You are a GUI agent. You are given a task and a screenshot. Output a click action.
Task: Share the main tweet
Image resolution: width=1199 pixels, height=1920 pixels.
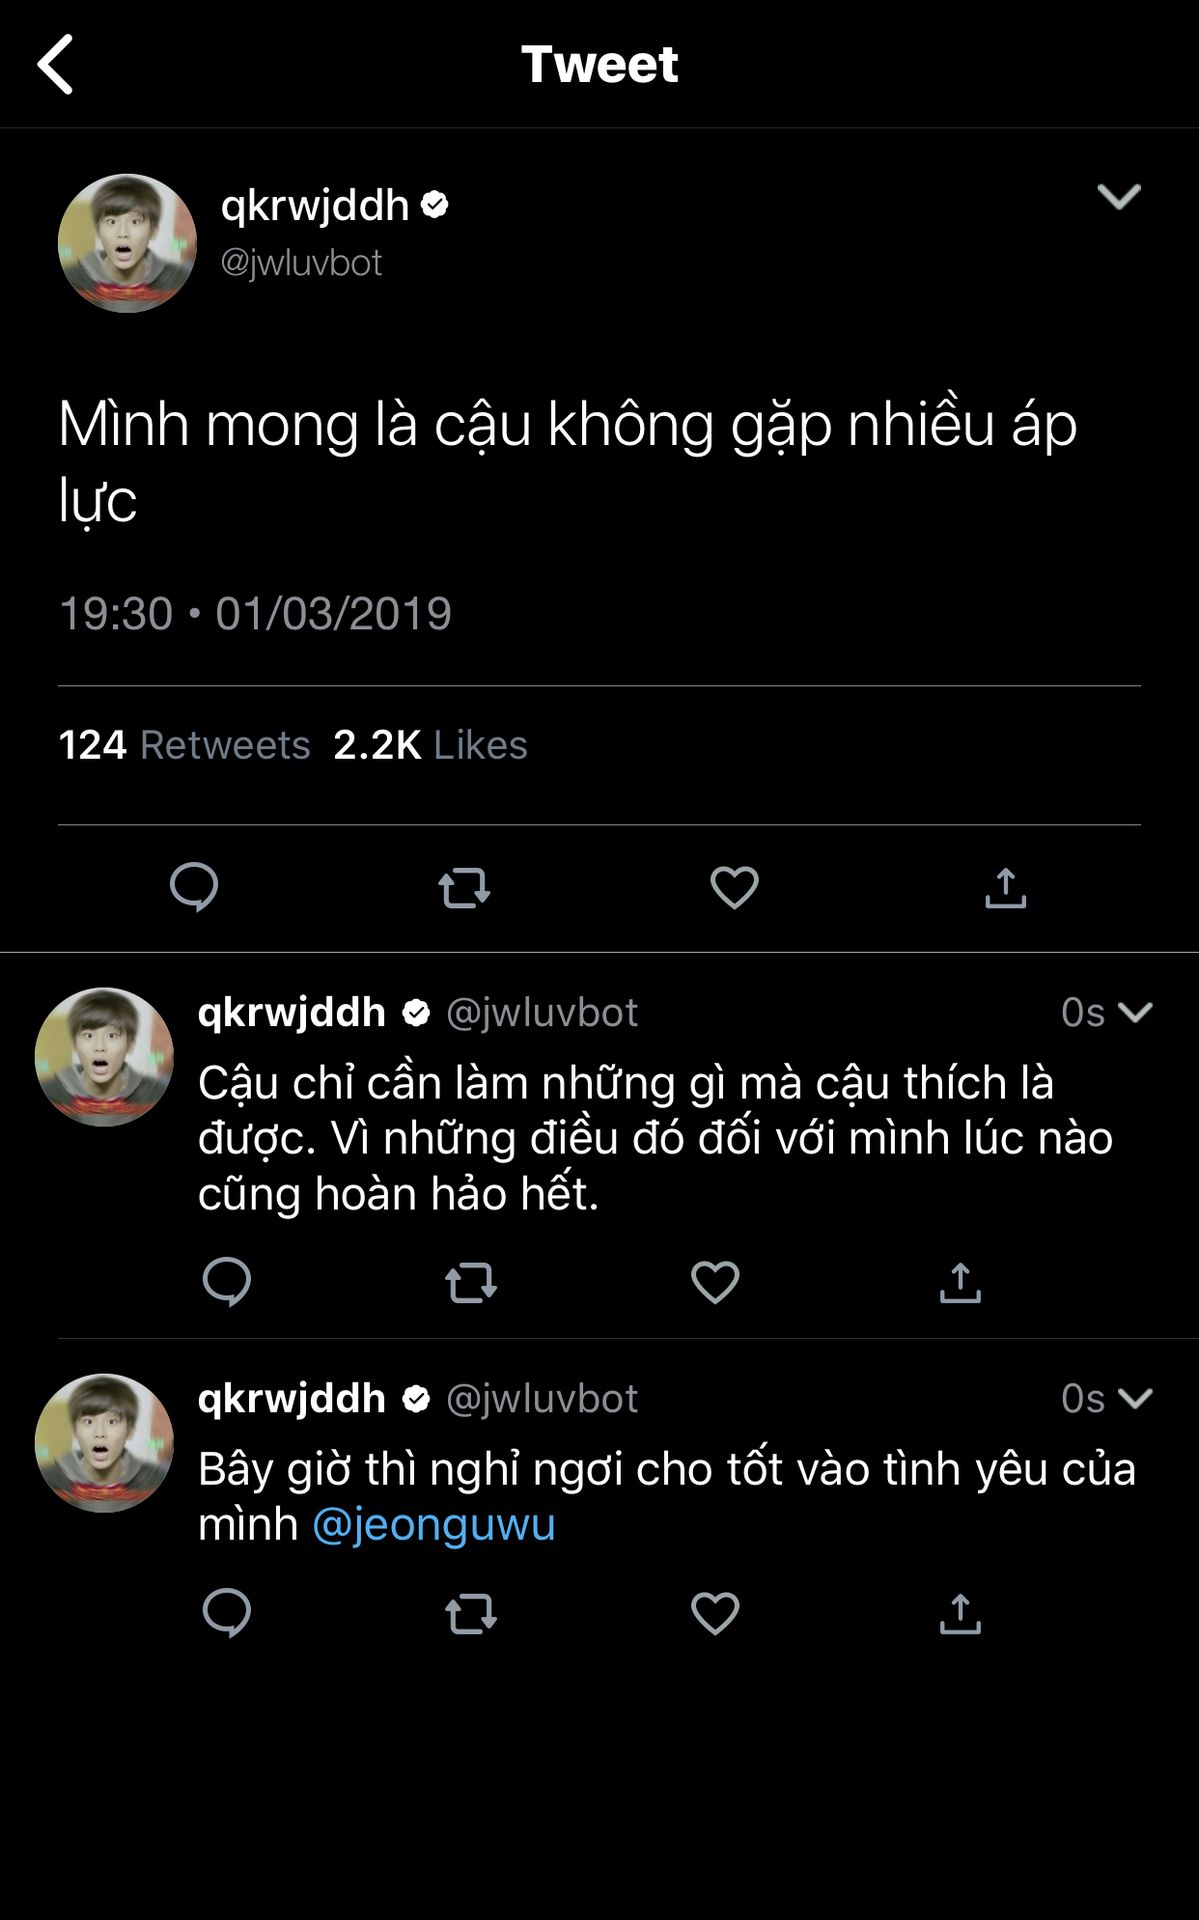pyautogui.click(x=1005, y=887)
